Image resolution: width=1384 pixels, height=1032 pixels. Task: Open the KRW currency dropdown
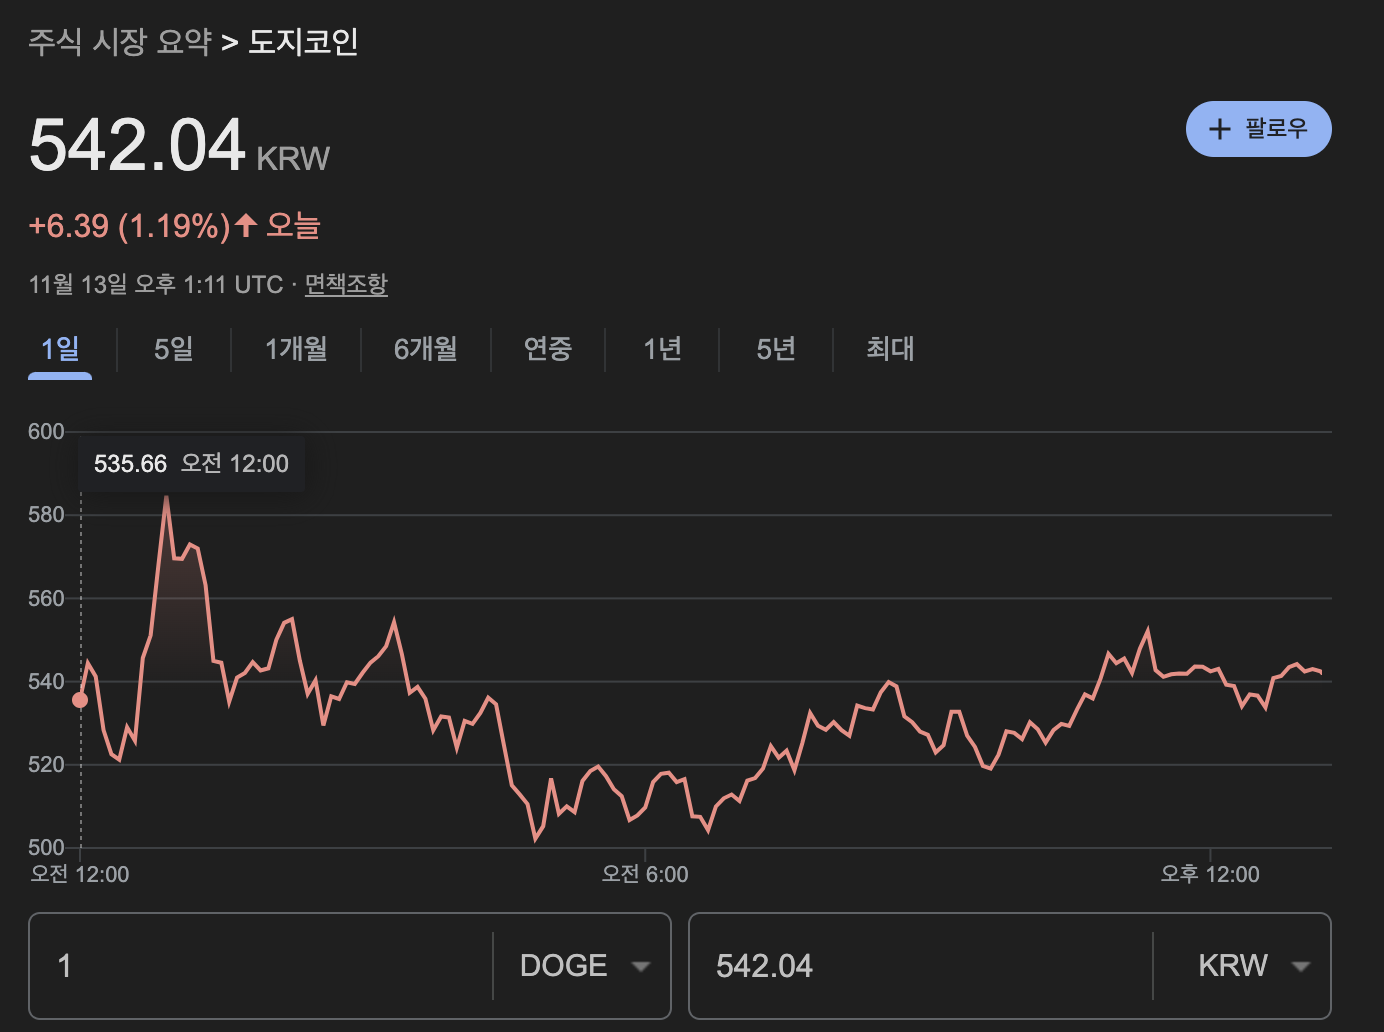[1243, 966]
